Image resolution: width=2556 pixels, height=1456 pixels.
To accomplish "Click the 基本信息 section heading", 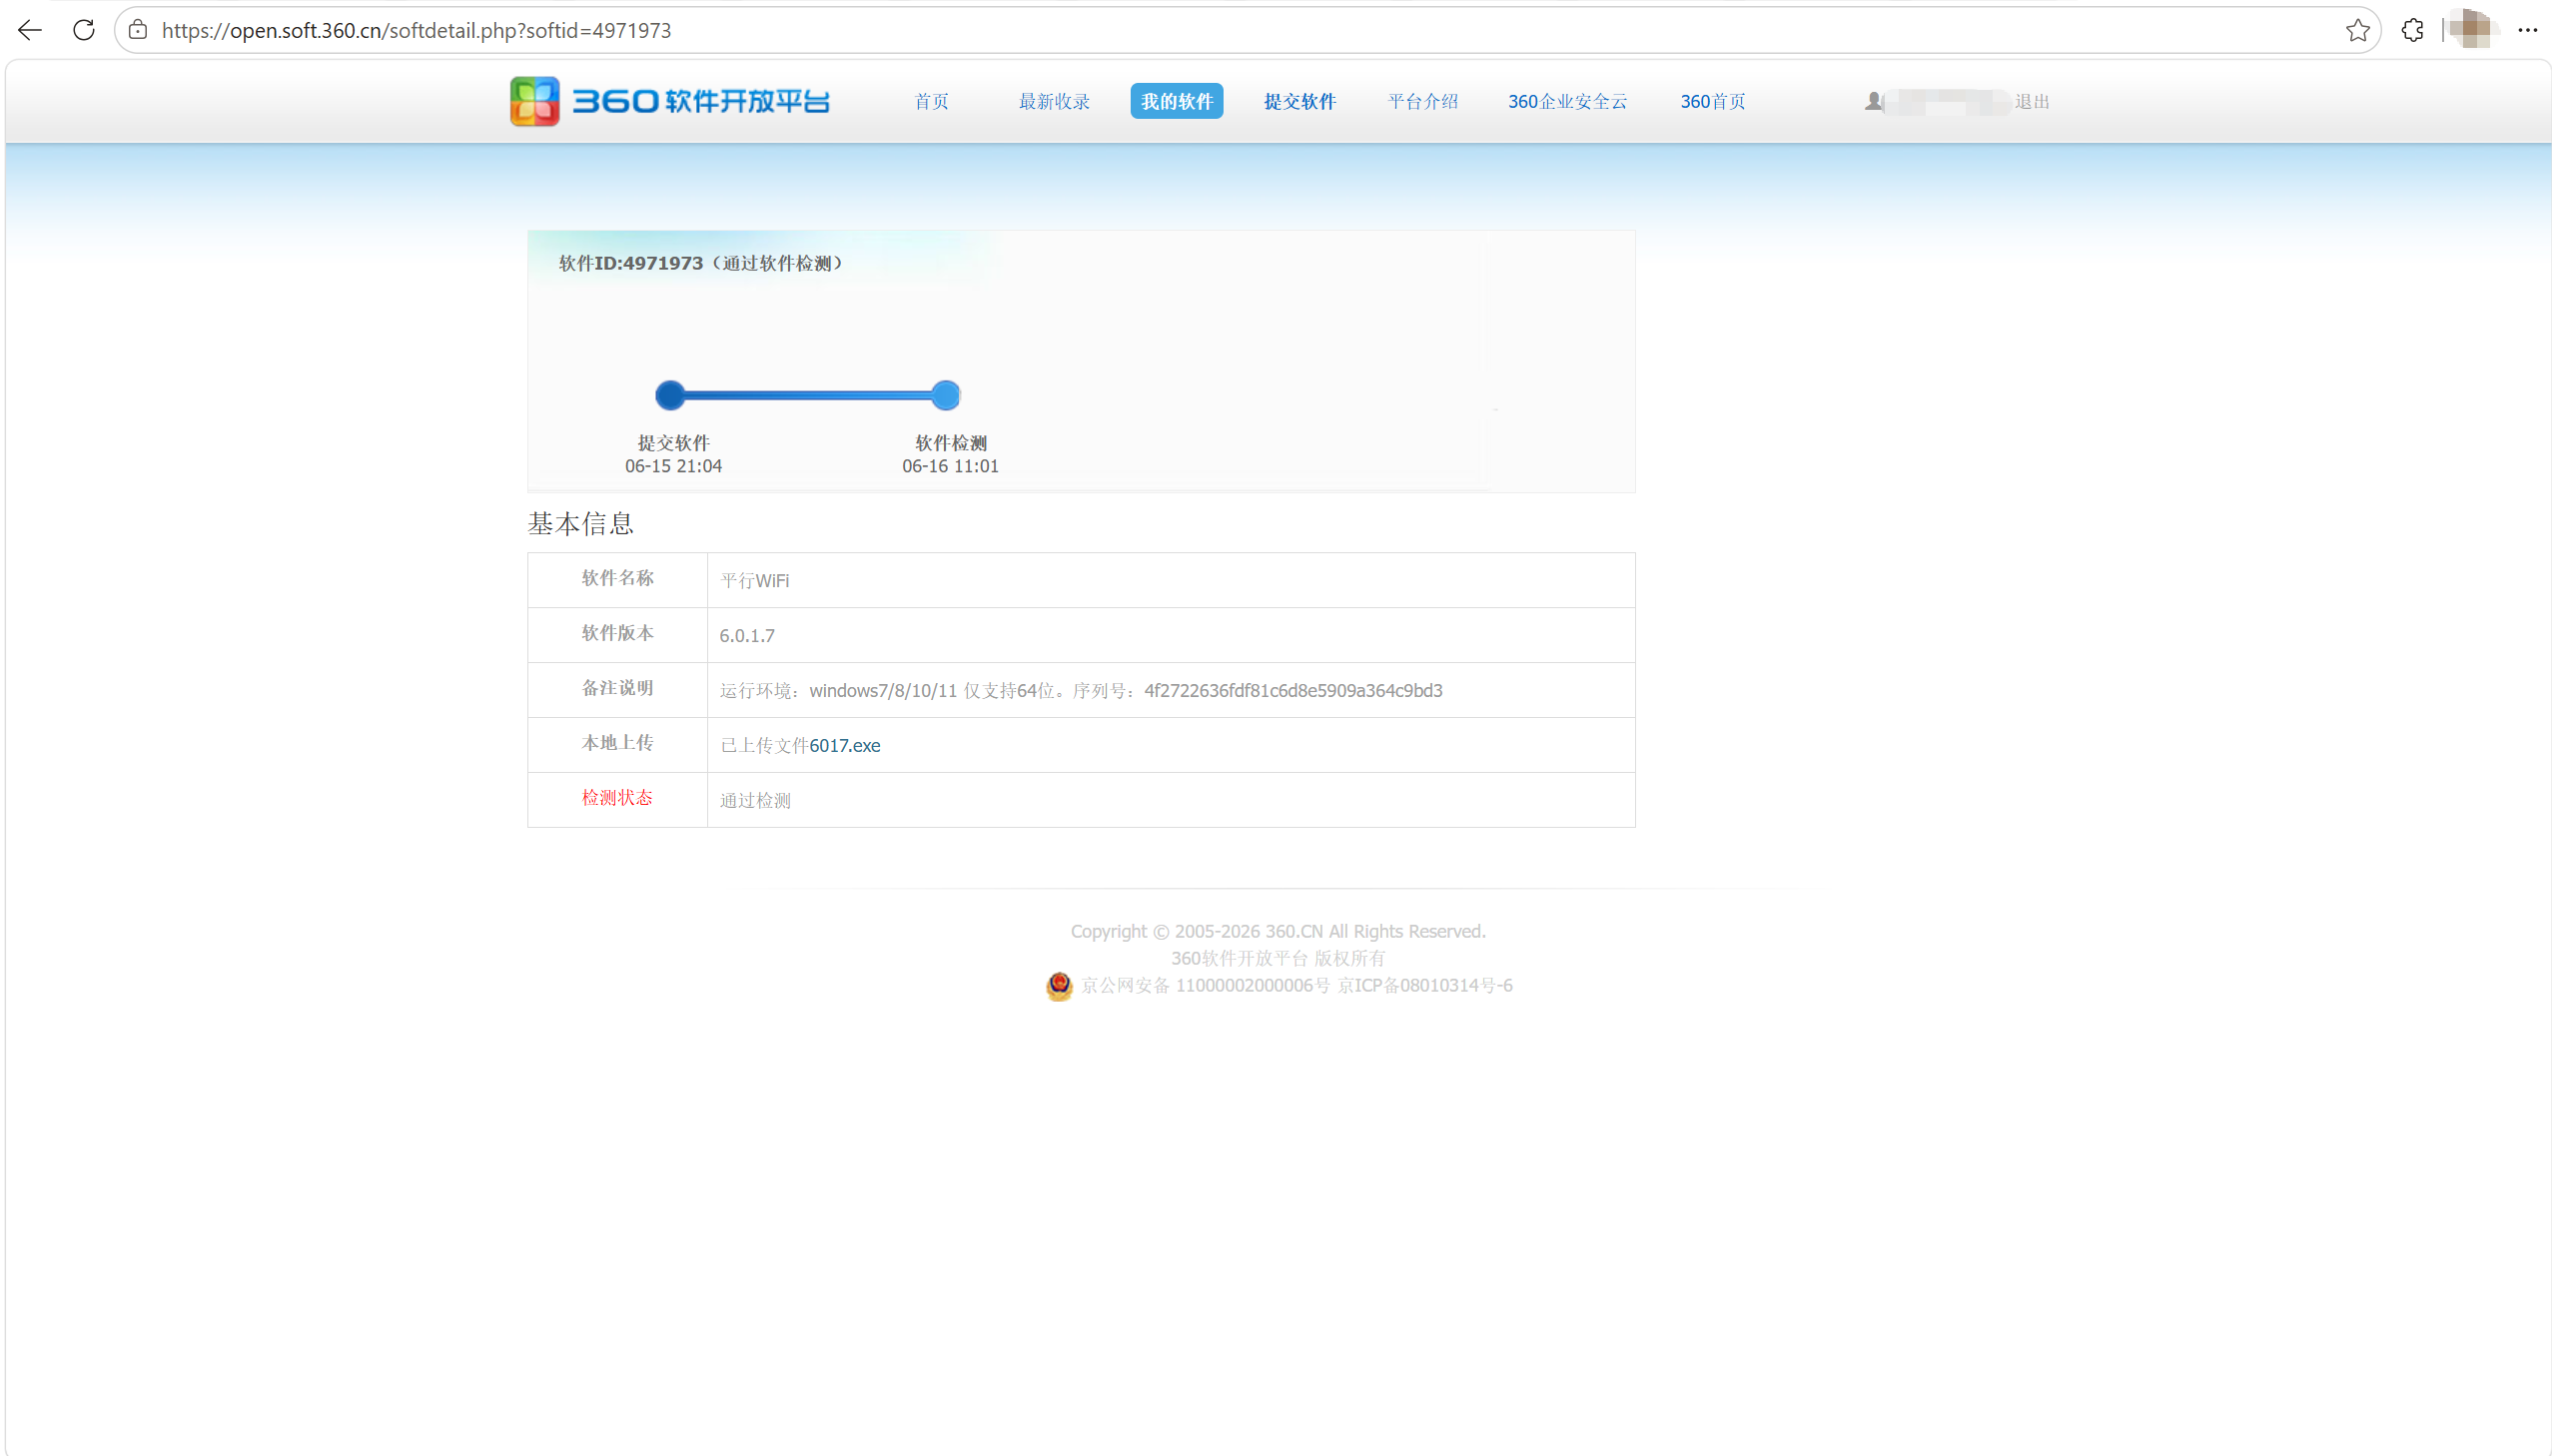I will tap(580, 523).
